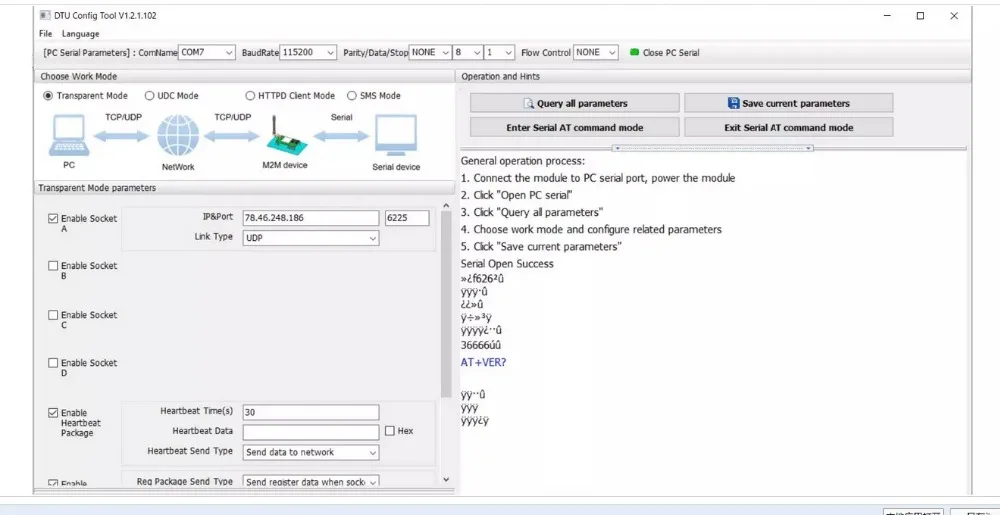The image size is (1000, 515).
Task: Open the data bits 8 dropdown
Action: coord(467,52)
